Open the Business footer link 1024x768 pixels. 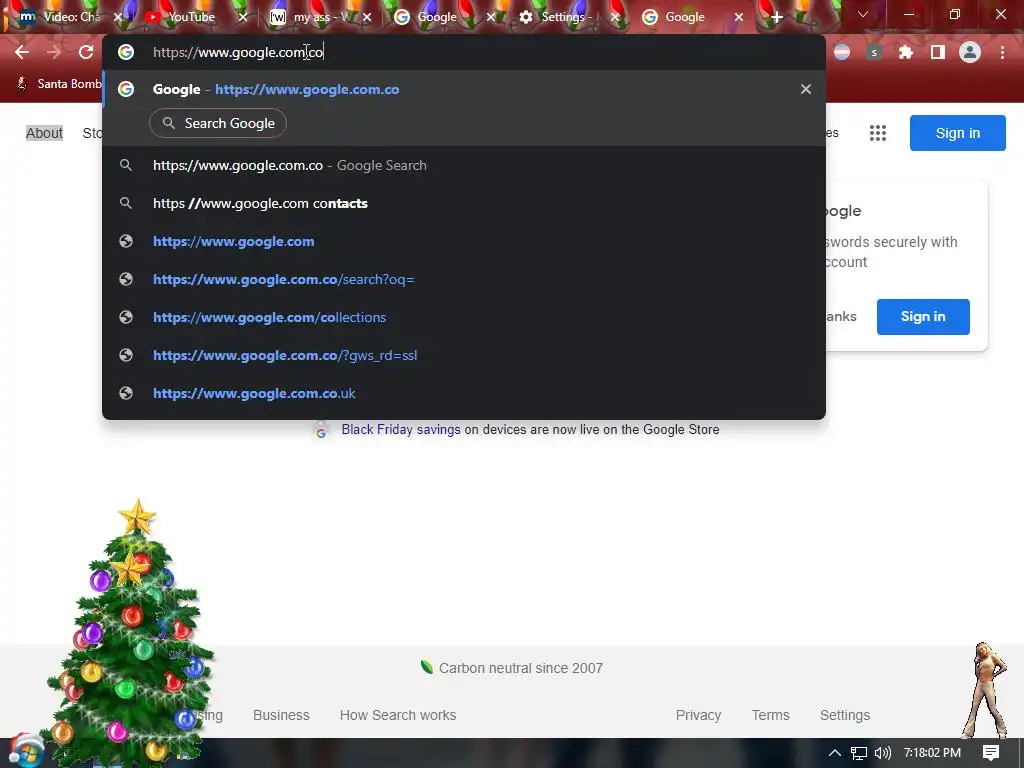[x=281, y=715]
